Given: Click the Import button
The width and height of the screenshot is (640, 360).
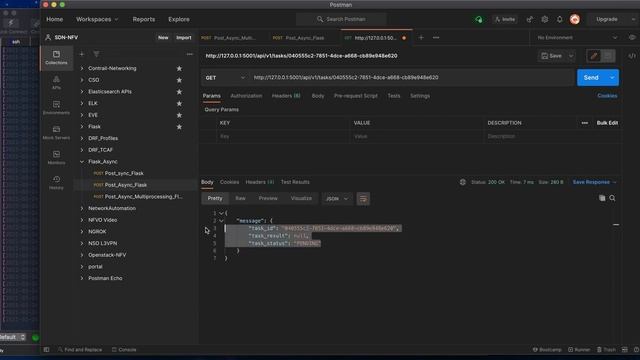Looking at the screenshot, I should 184,38.
